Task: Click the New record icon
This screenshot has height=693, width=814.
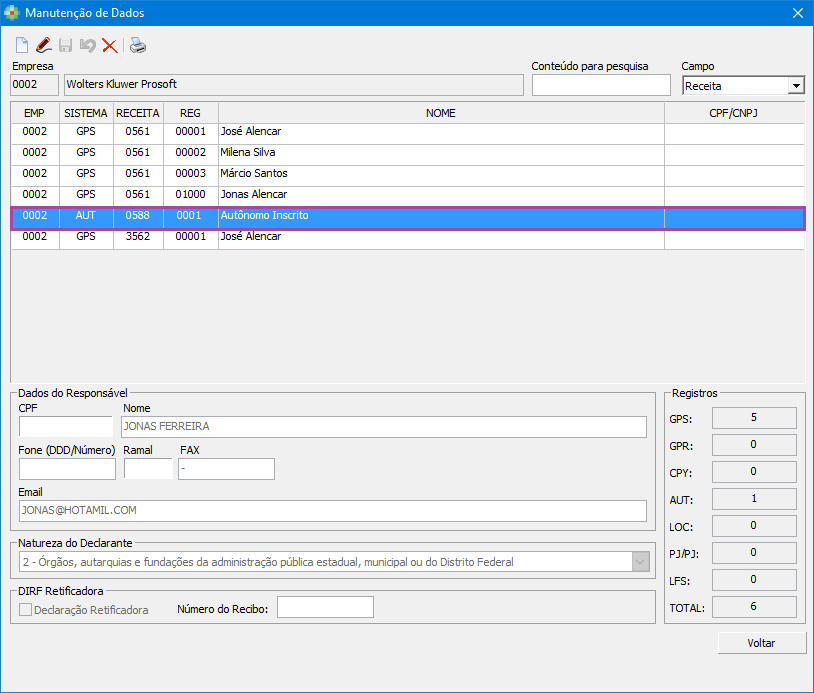Action: tap(22, 45)
